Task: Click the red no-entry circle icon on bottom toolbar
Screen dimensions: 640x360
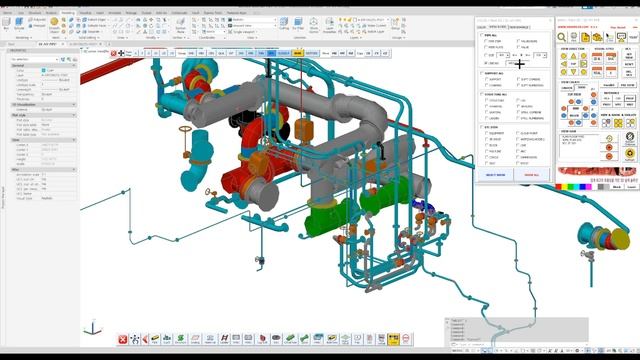Action: [x=406, y=339]
